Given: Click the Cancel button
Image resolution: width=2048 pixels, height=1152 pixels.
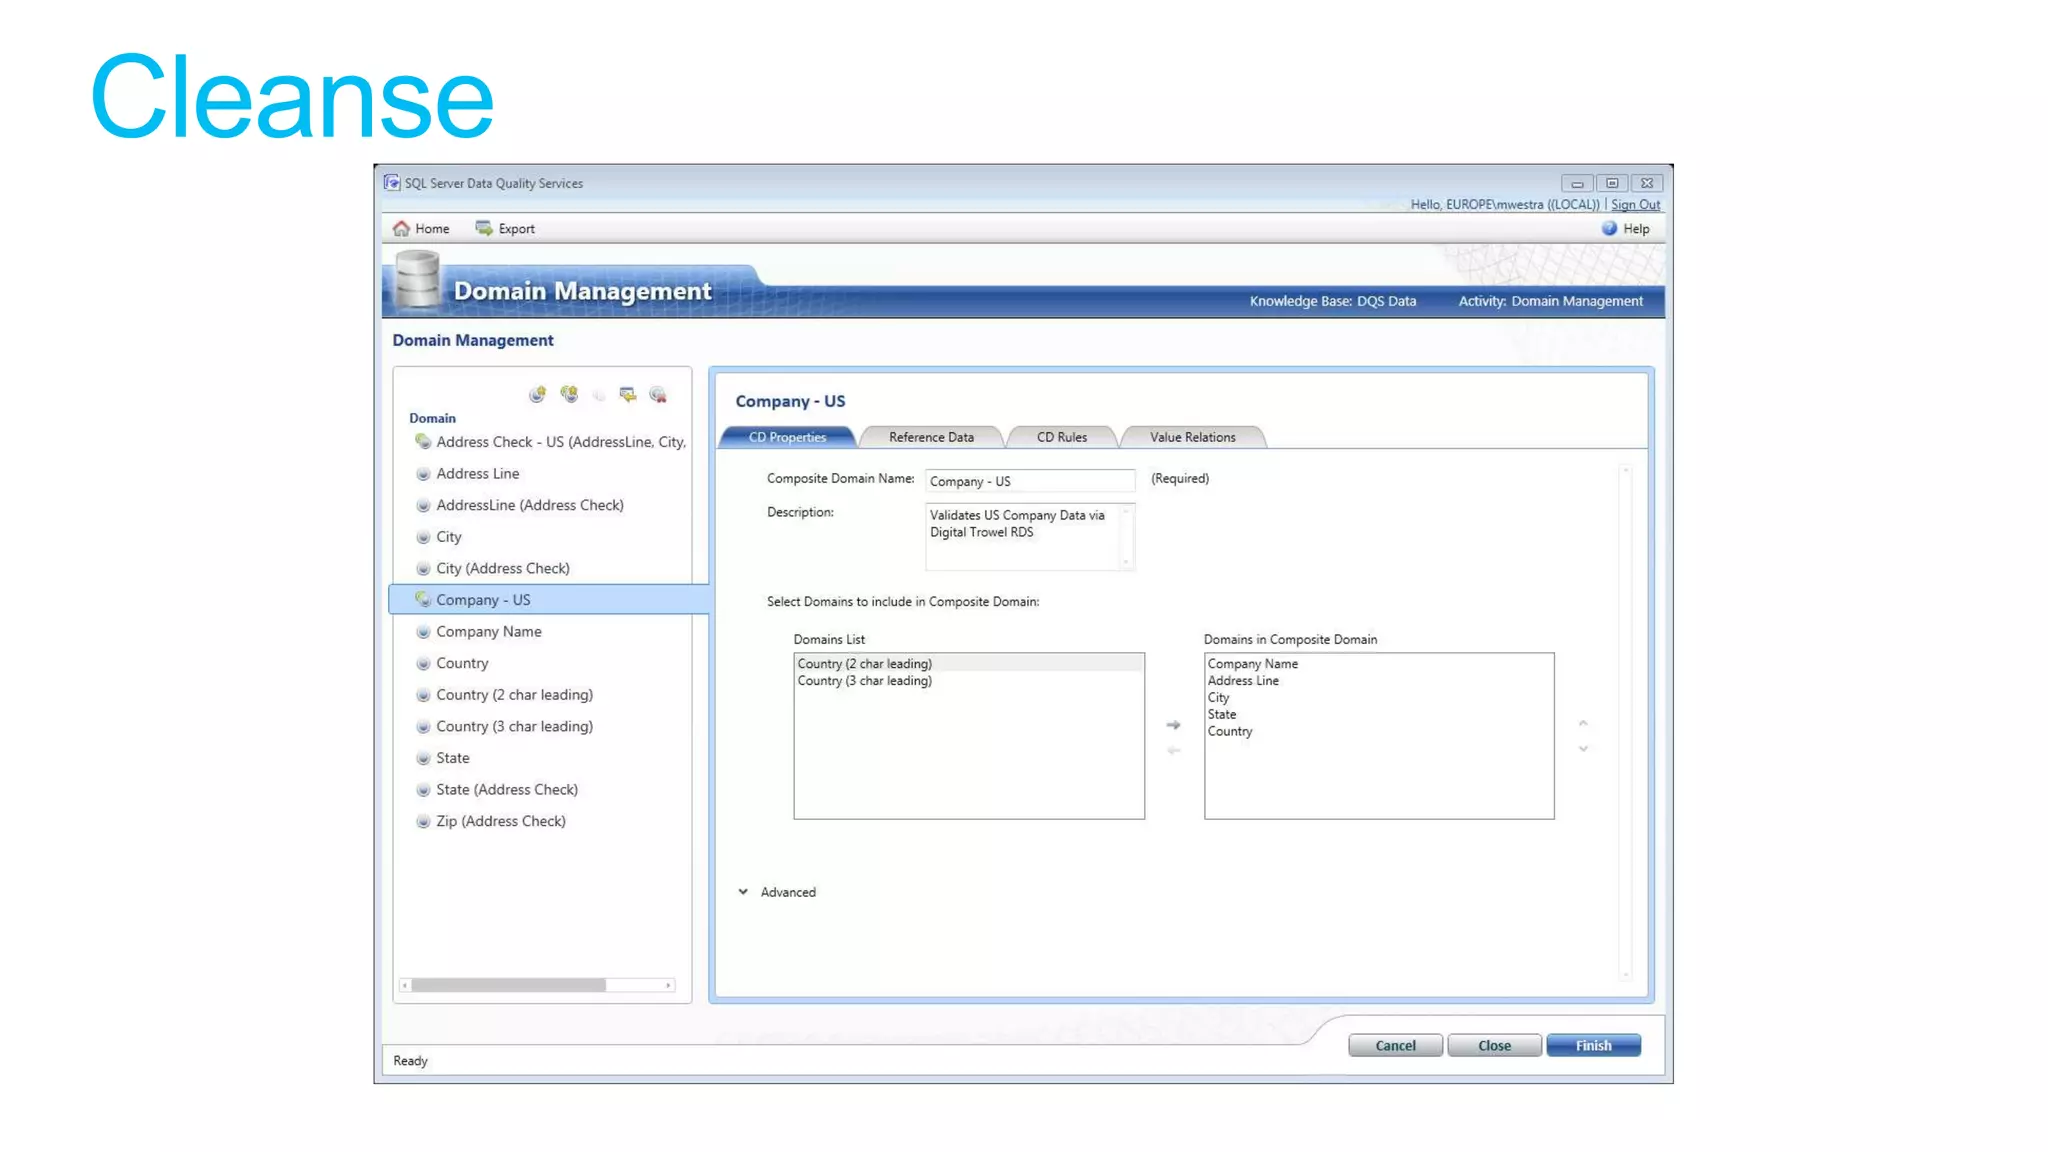Looking at the screenshot, I should coord(1394,1045).
